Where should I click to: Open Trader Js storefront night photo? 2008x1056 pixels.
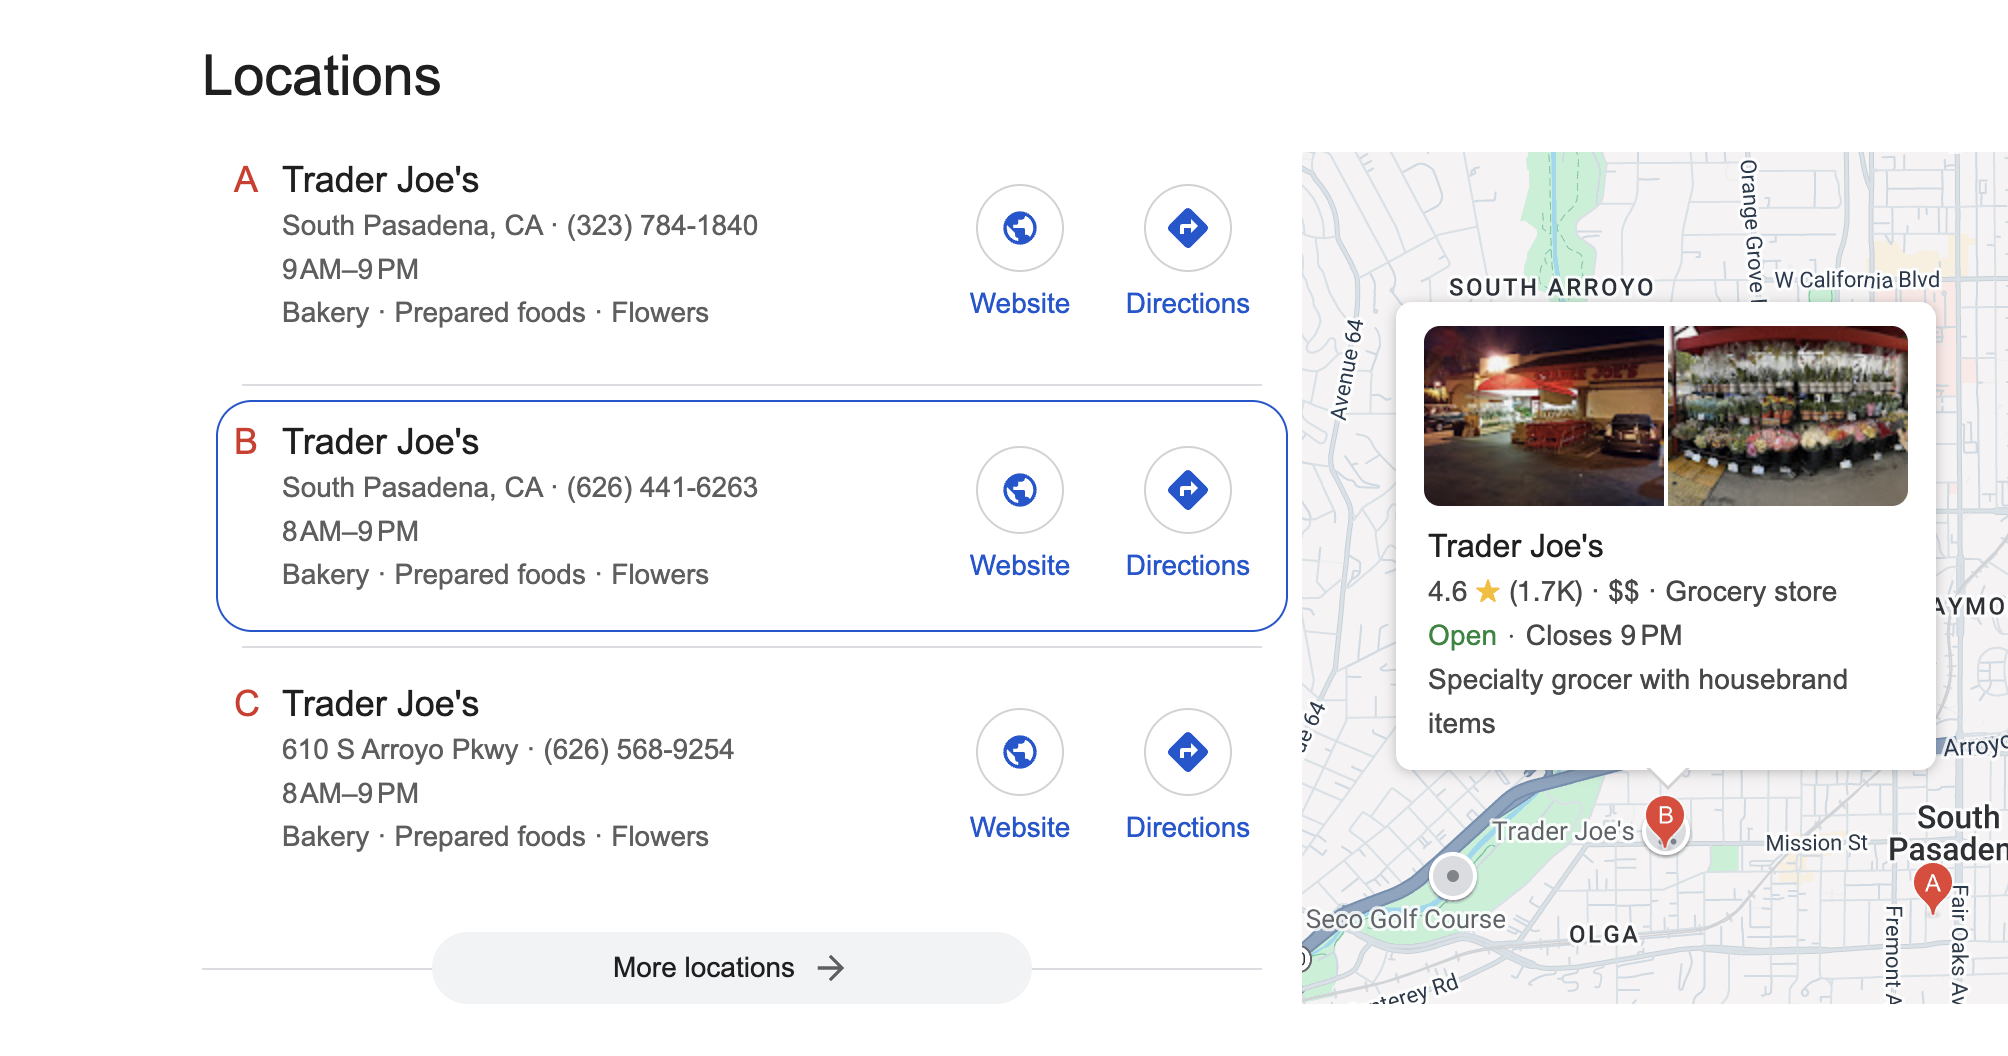tap(1543, 416)
